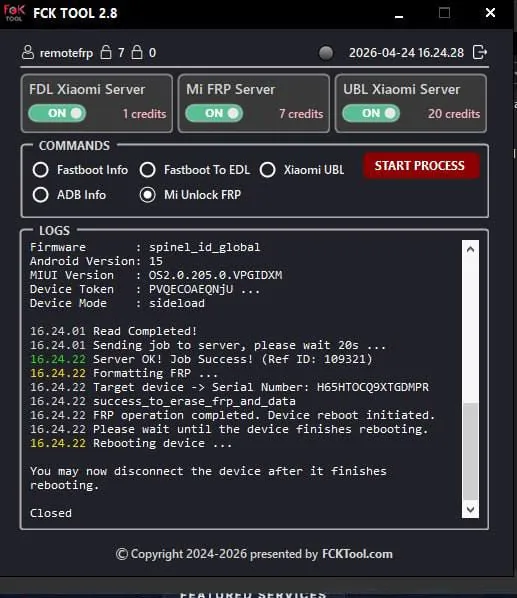
Task: Select the Fastboot Info radio button
Action: (x=40, y=170)
